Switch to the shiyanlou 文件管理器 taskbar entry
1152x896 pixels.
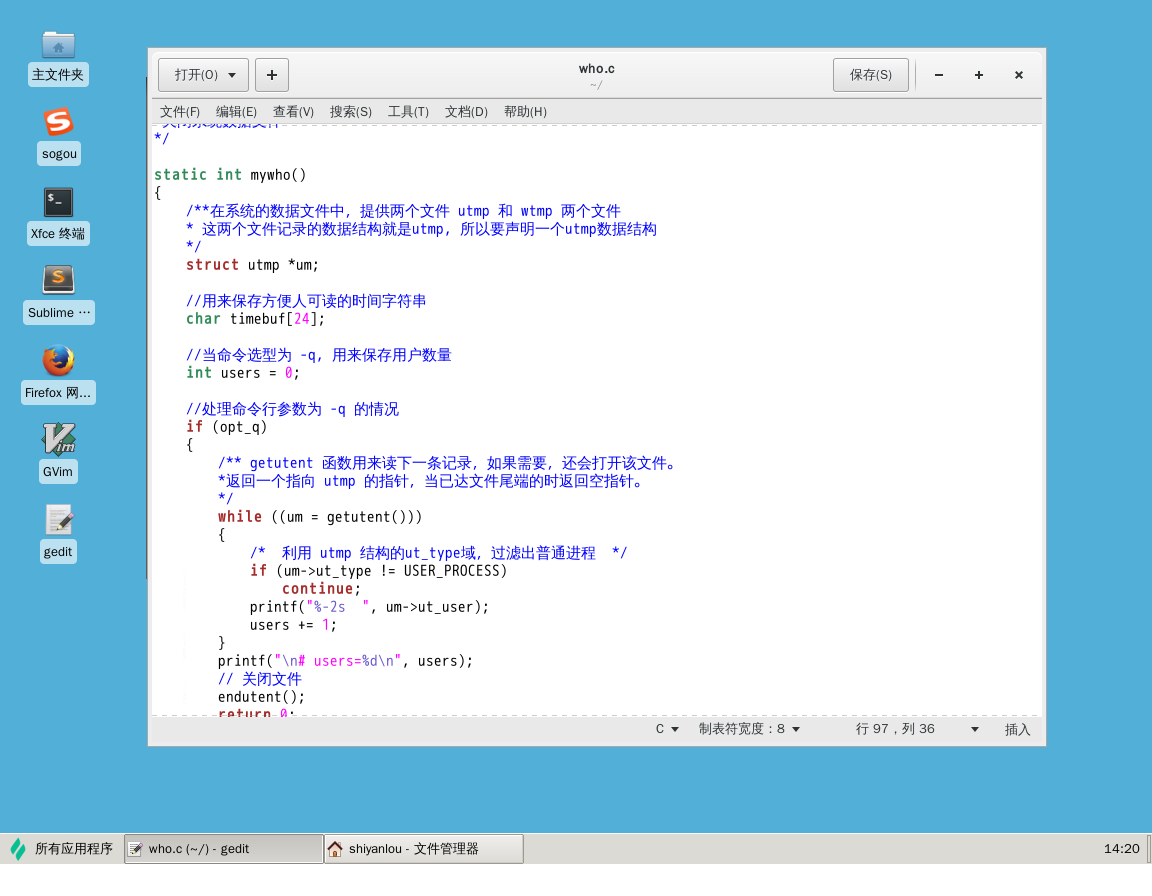click(x=421, y=848)
